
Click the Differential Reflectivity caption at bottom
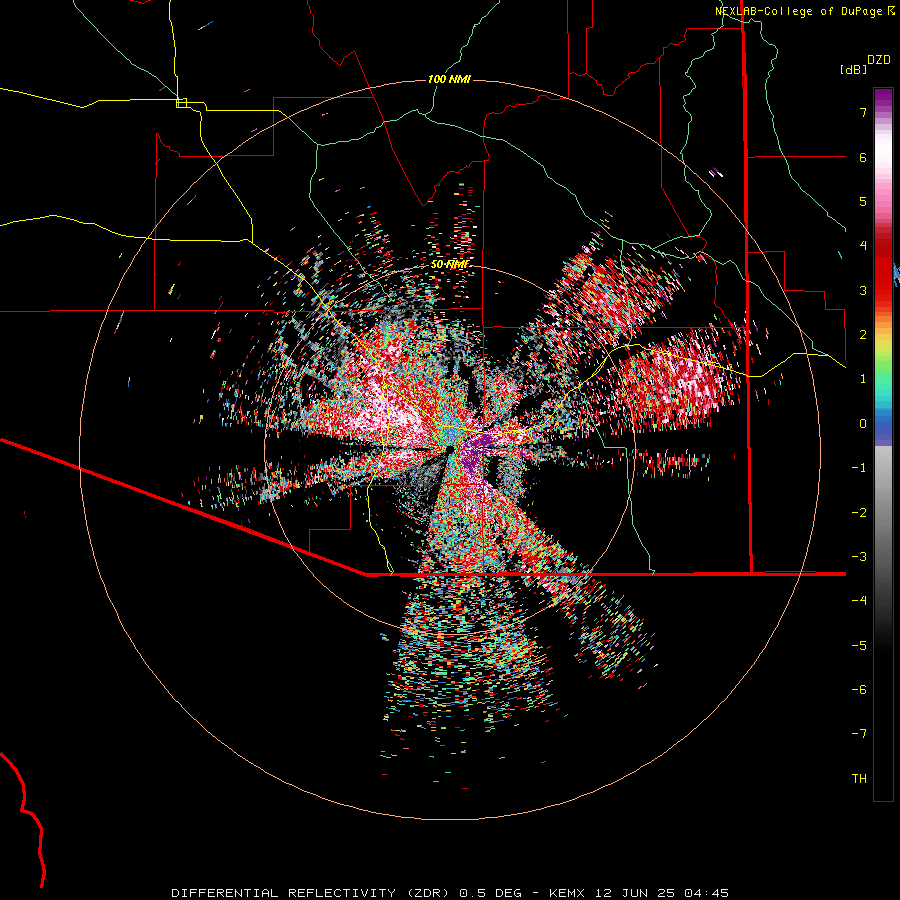click(x=450, y=893)
